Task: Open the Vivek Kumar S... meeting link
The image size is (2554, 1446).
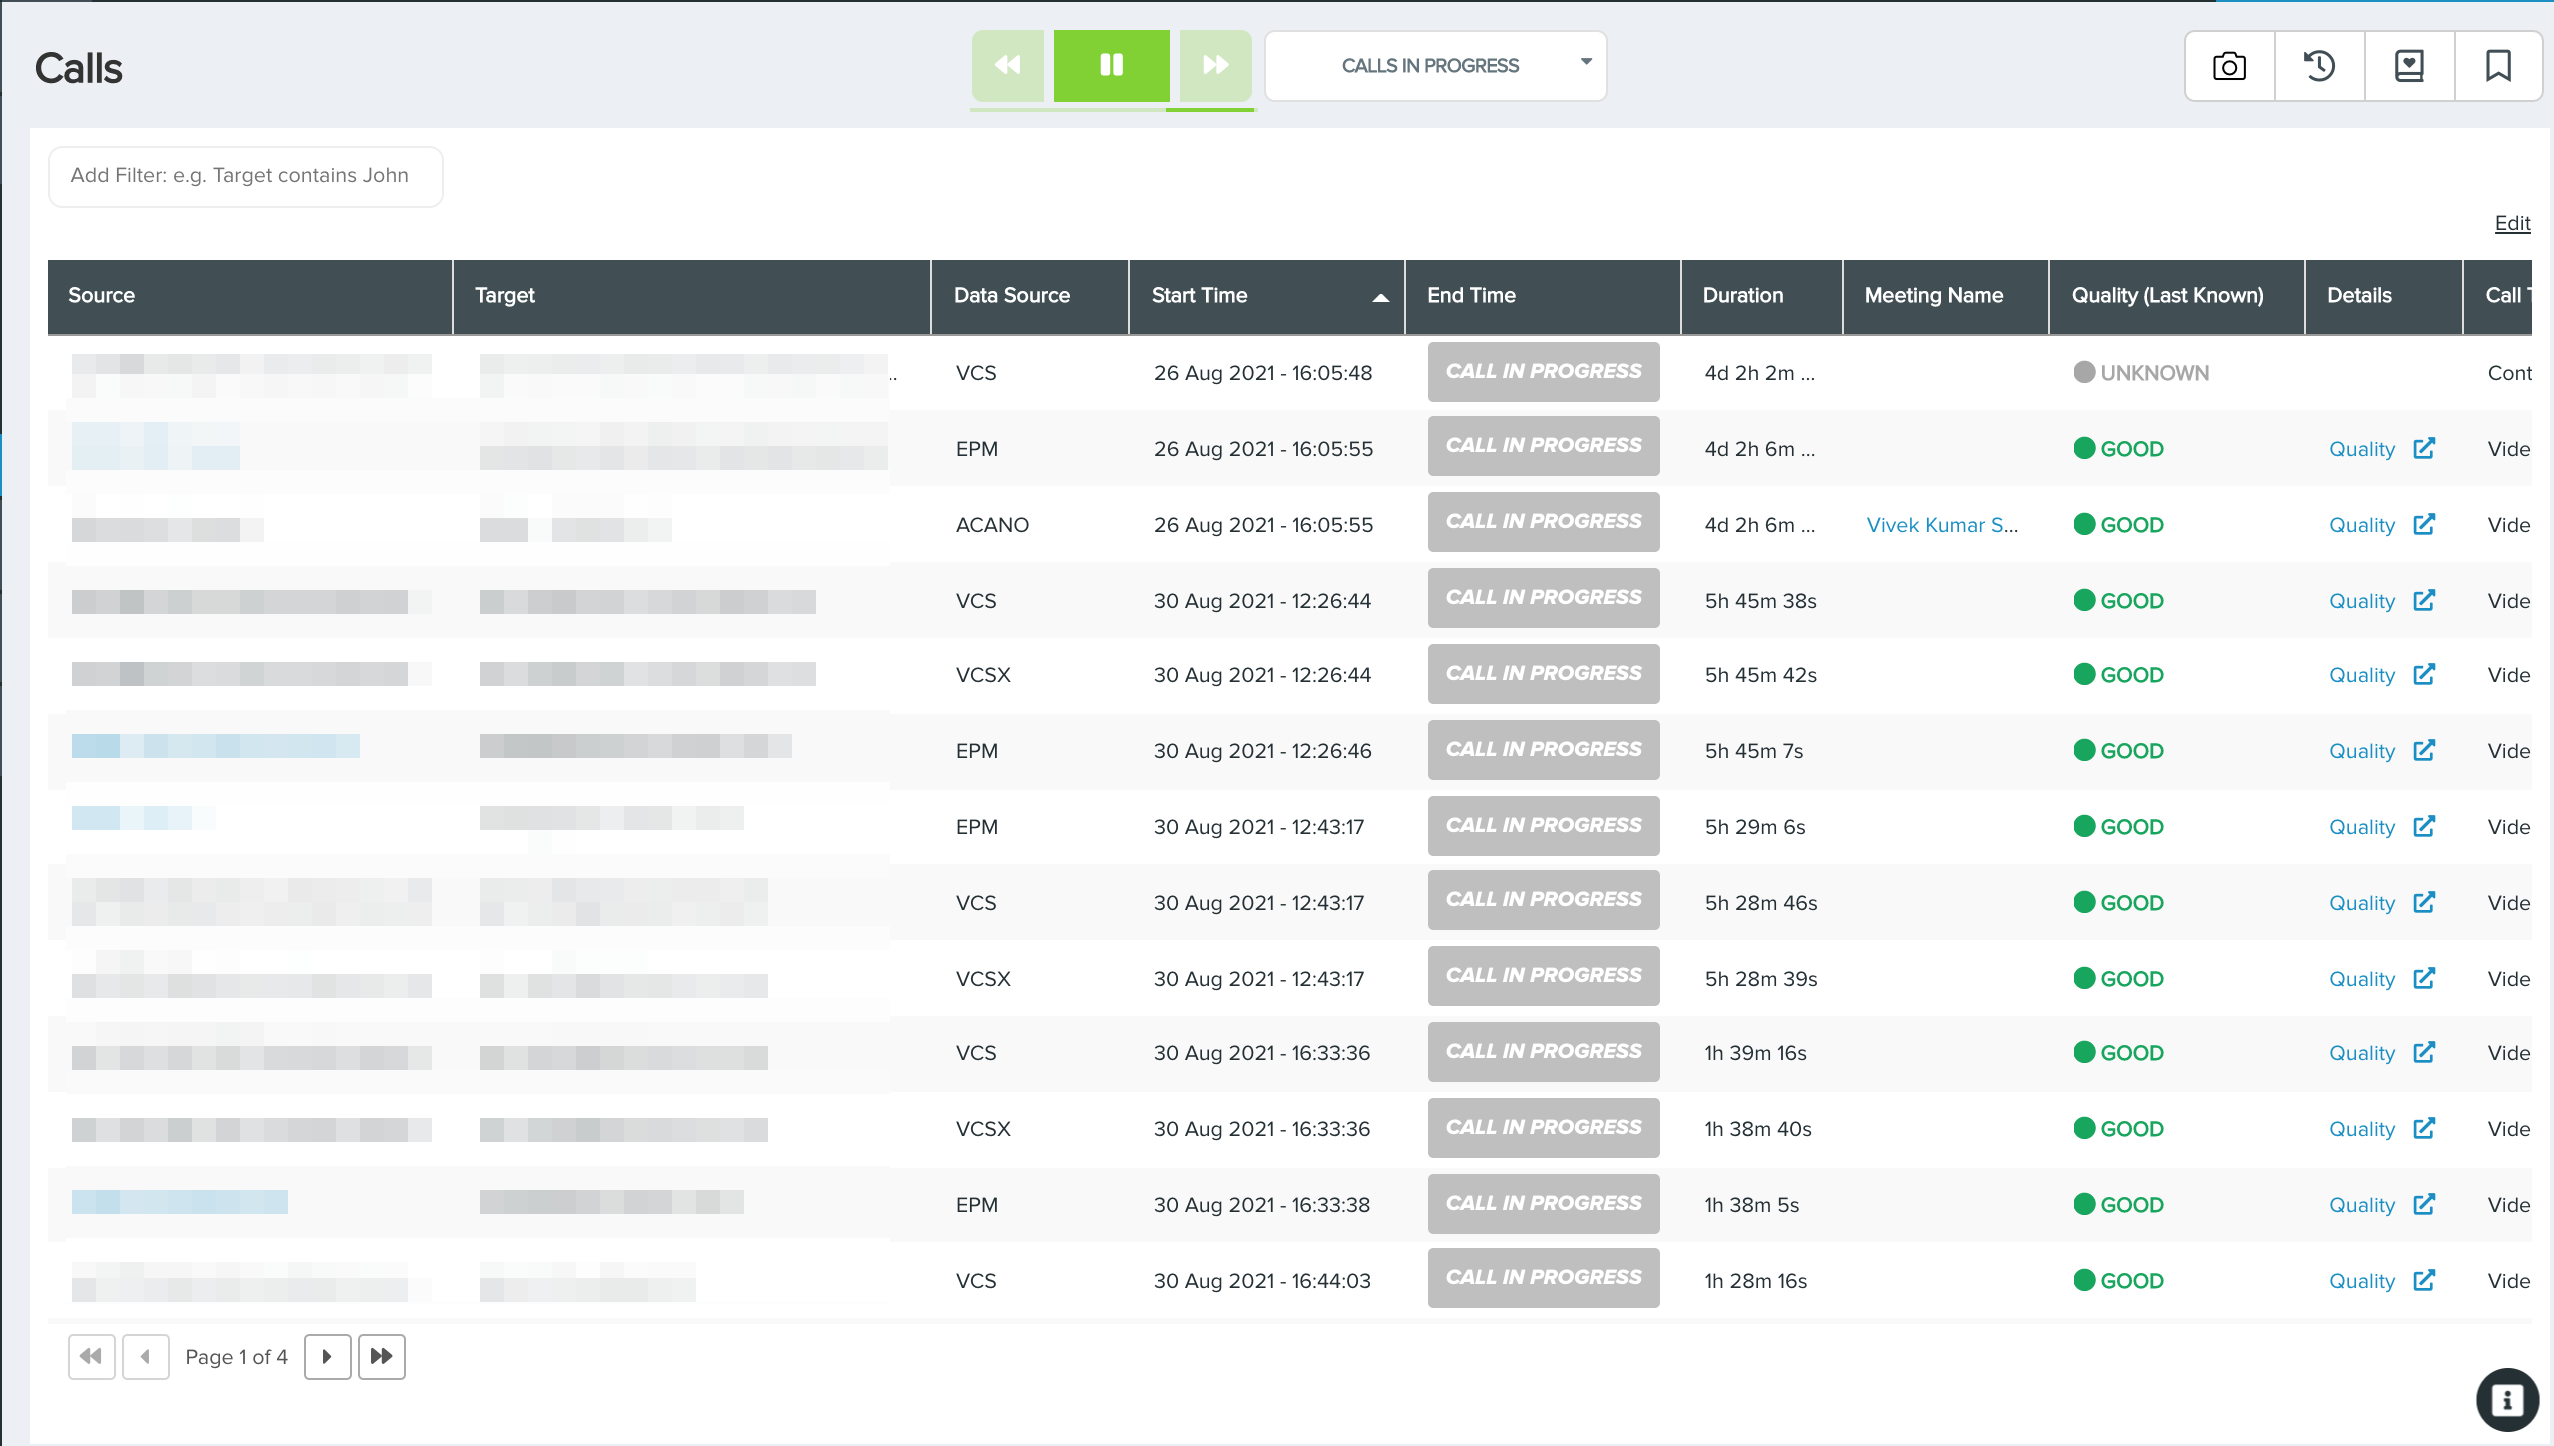Action: (x=1942, y=525)
